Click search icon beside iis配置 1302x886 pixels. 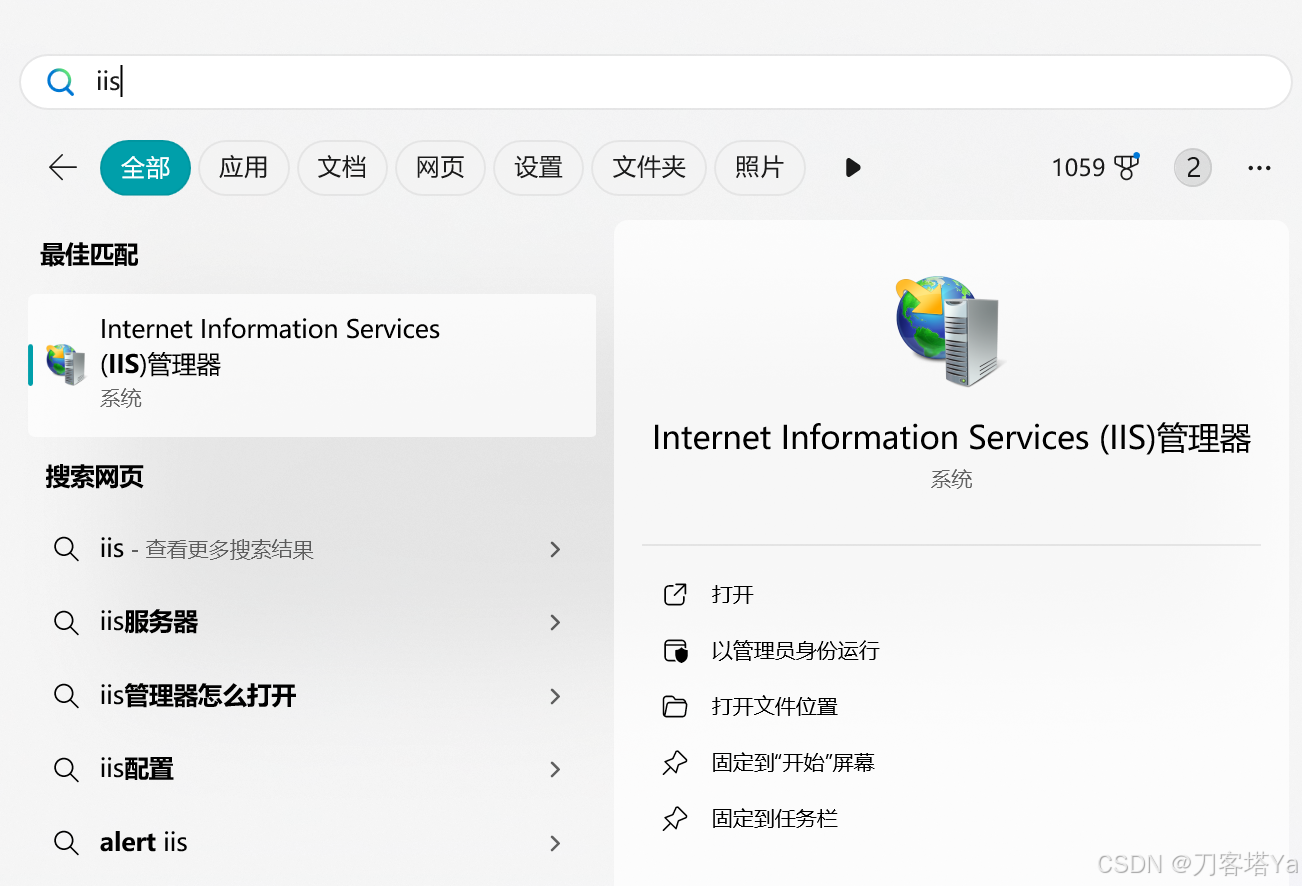[x=66, y=770]
